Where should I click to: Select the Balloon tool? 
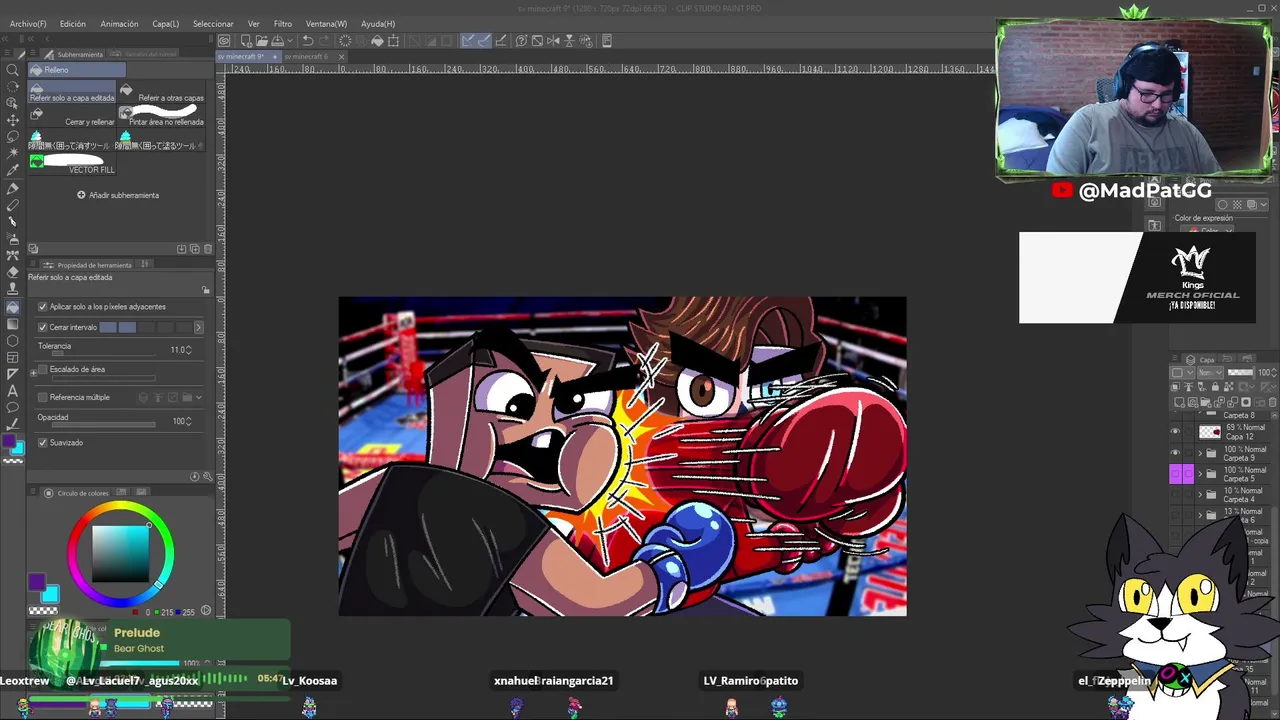click(x=13, y=408)
